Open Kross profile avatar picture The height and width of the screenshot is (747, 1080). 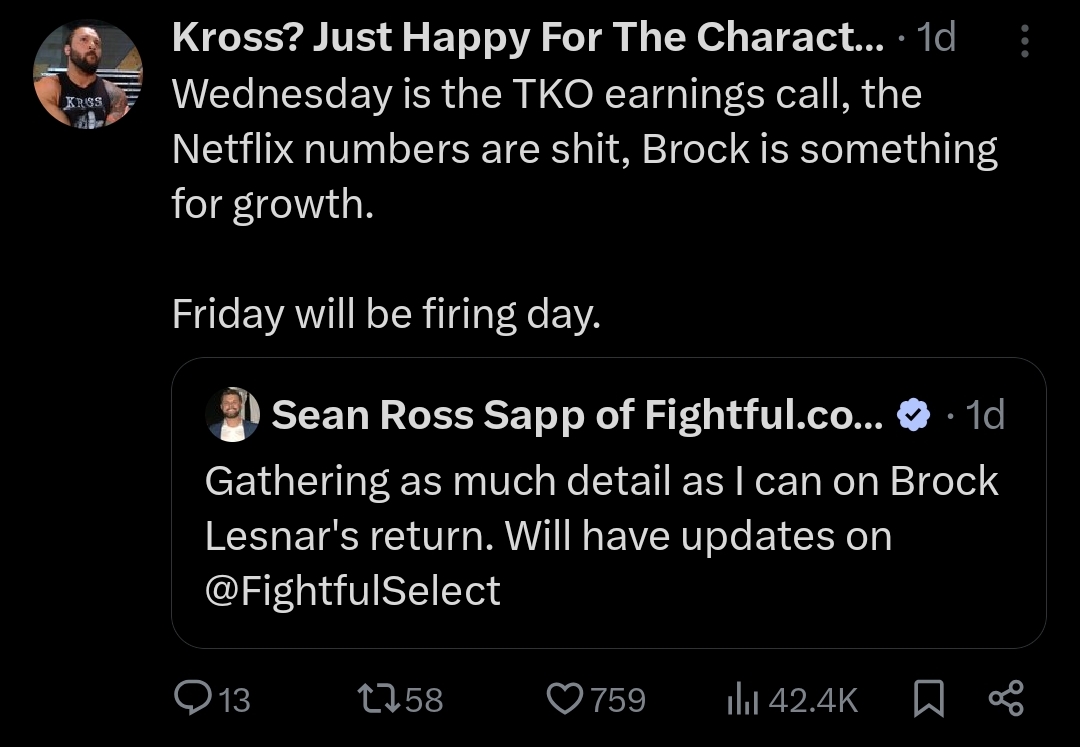point(88,74)
